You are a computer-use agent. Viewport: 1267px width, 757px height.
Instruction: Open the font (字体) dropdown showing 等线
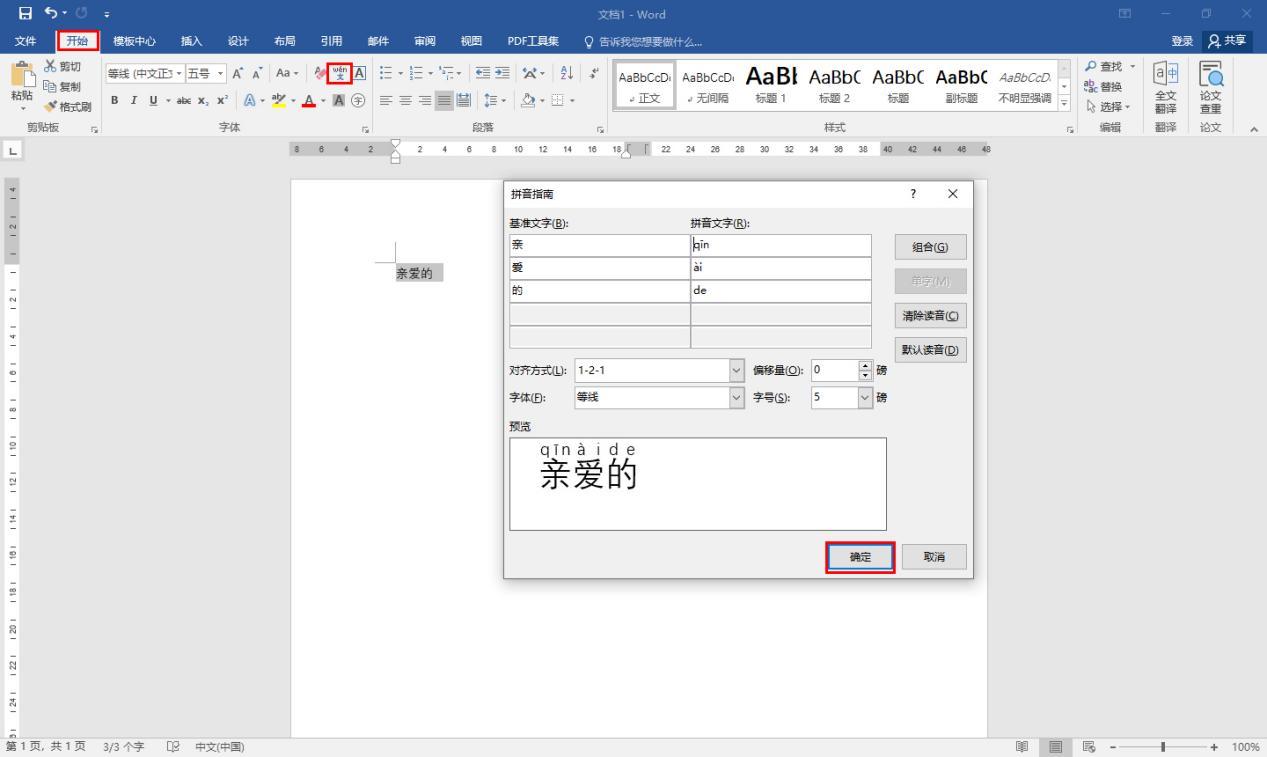point(737,397)
